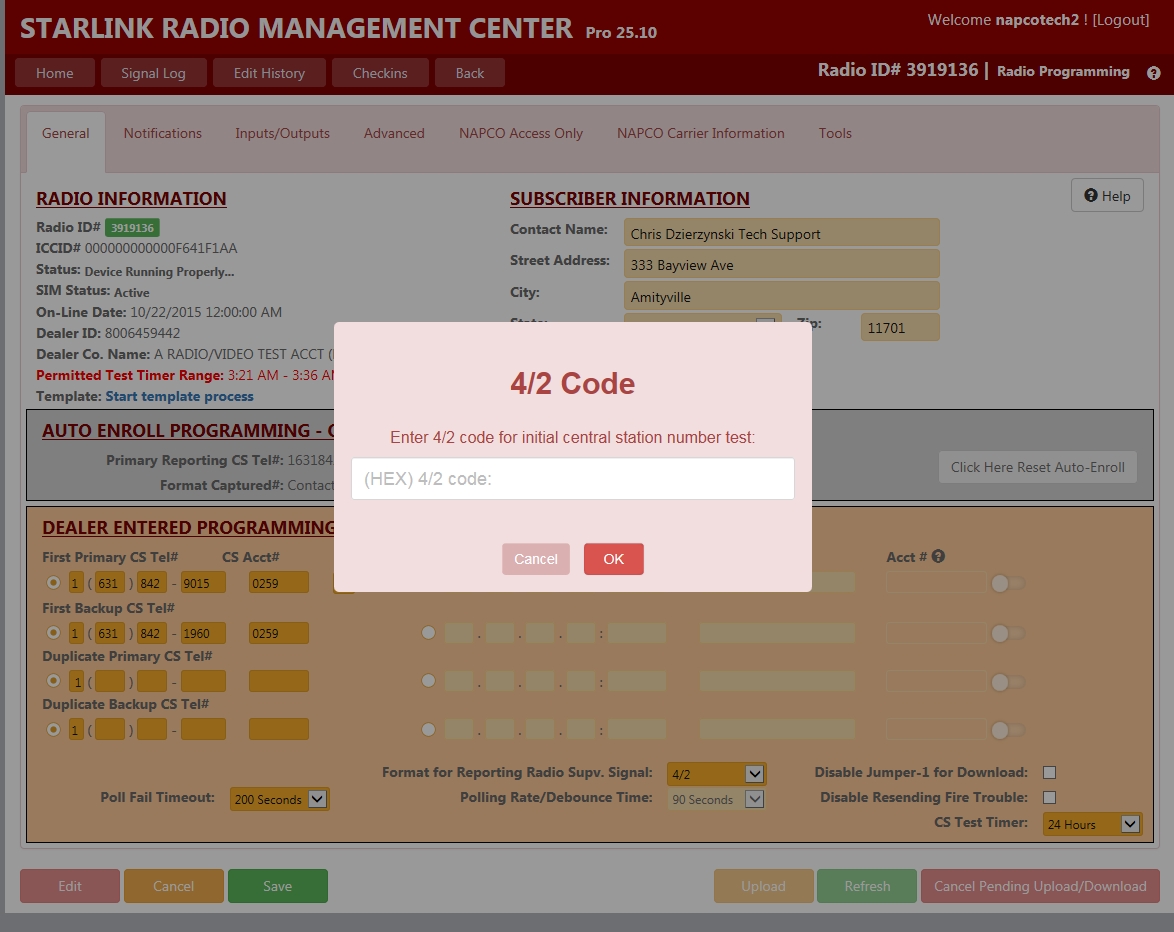
Task: Click the Duplicate Backup CS Acct# empty field
Action: (279, 729)
